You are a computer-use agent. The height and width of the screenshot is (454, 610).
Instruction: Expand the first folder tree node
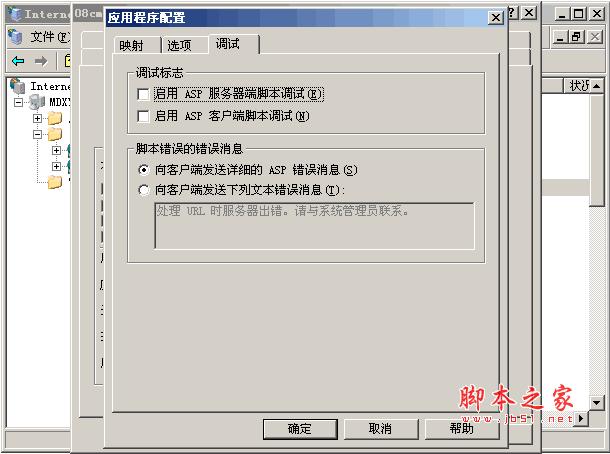[37, 118]
